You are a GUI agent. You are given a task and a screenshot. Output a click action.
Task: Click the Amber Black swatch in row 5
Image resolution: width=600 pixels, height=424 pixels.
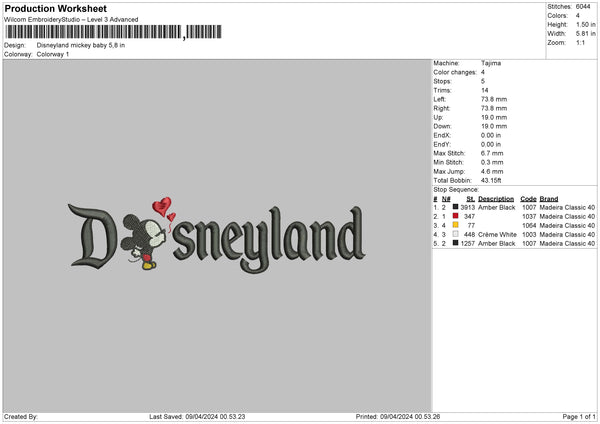click(455, 243)
